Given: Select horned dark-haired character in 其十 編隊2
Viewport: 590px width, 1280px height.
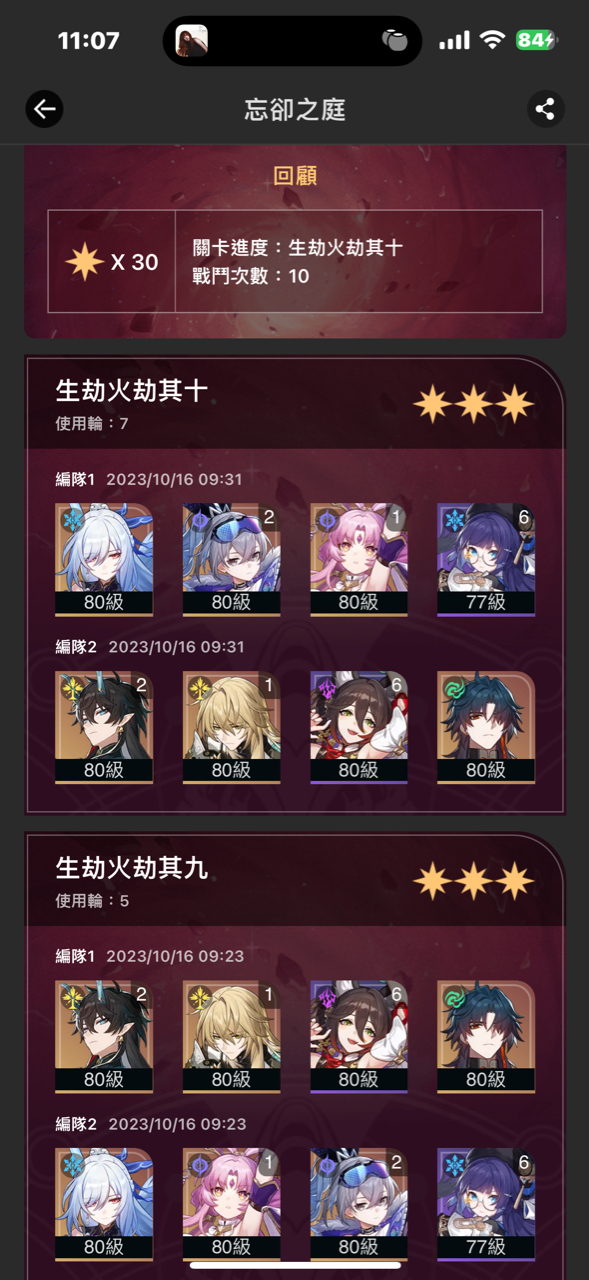Looking at the screenshot, I should tap(104, 728).
